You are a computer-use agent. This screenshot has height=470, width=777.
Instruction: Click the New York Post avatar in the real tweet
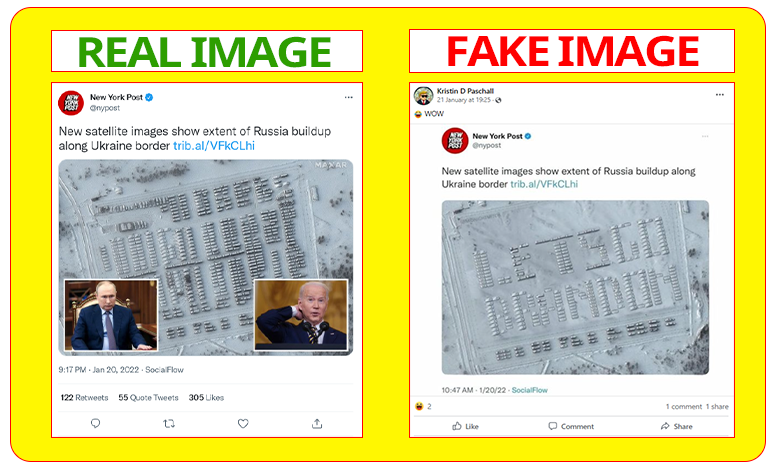point(71,103)
